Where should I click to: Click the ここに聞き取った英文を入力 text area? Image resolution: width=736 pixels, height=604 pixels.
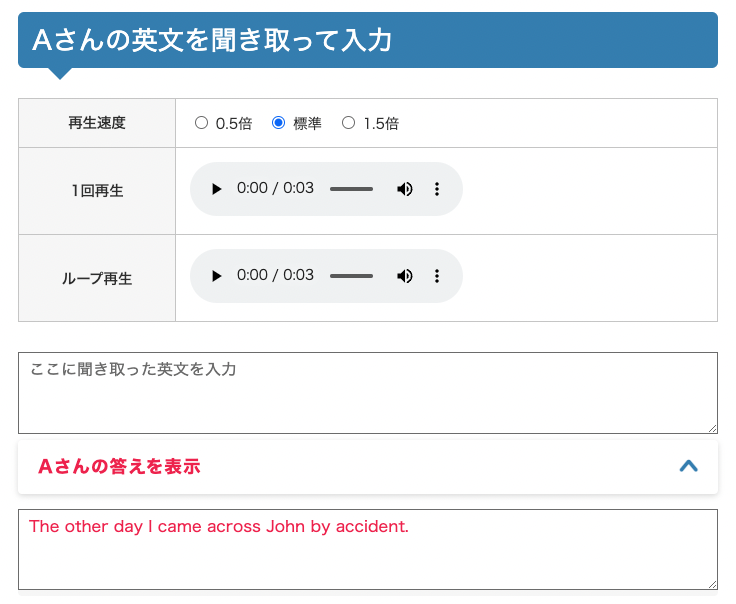pyautogui.click(x=368, y=393)
